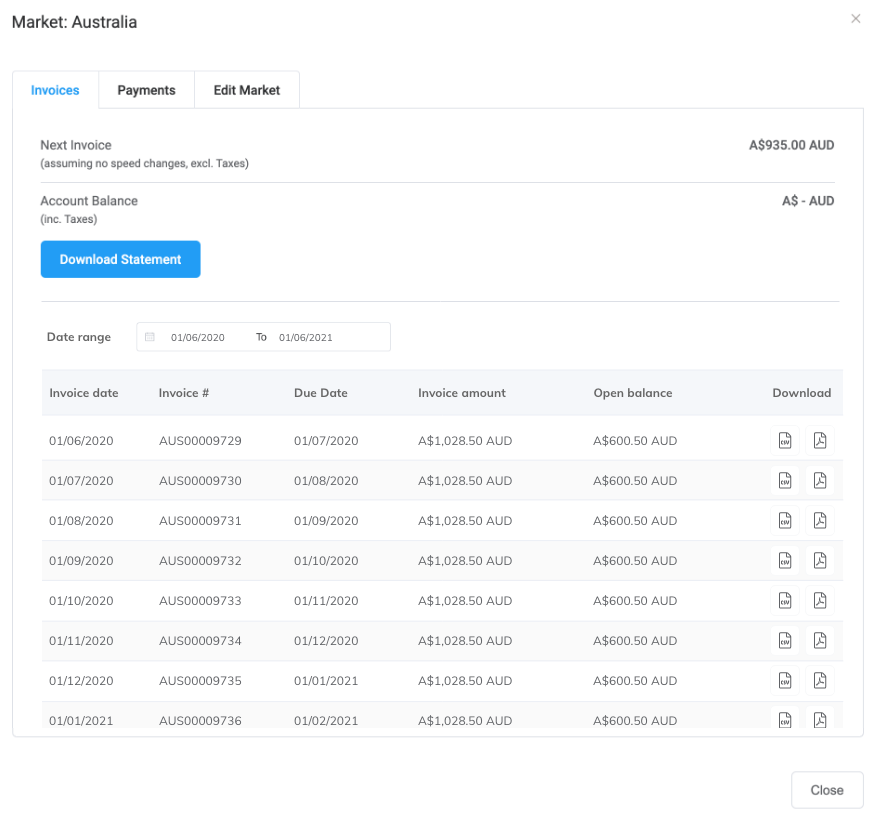Click invoice date 01/06/2020 in first row
This screenshot has height=815, width=874.
coord(81,440)
